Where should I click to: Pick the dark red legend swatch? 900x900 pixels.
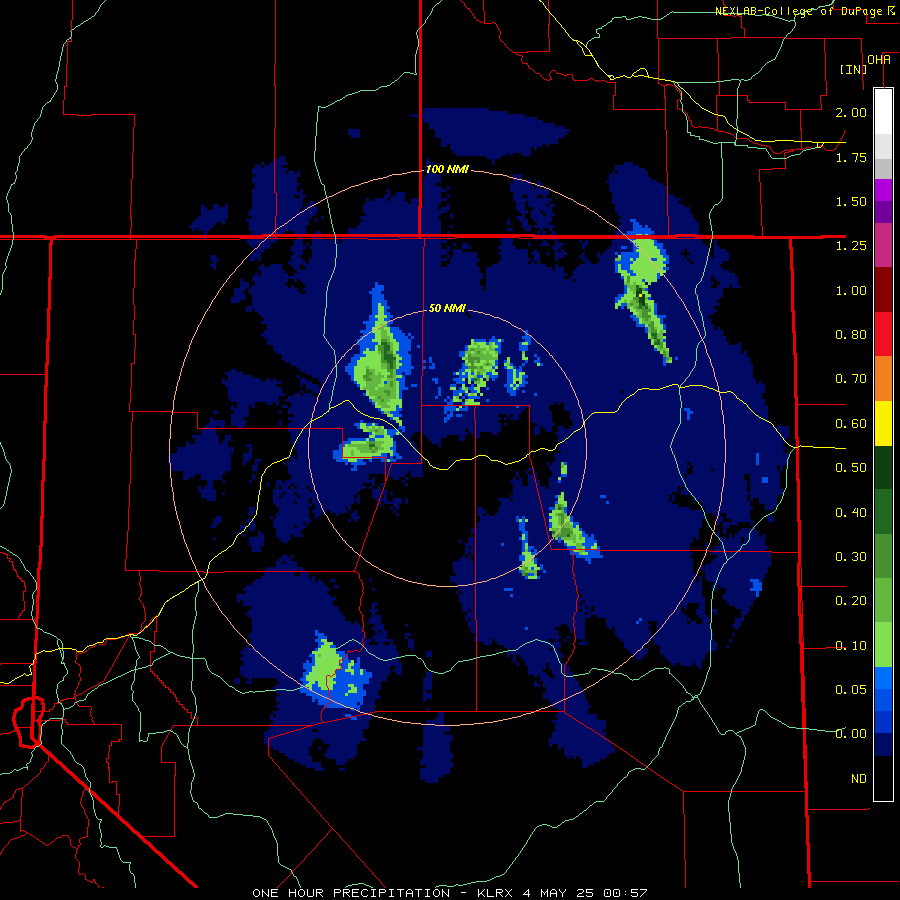(x=883, y=290)
